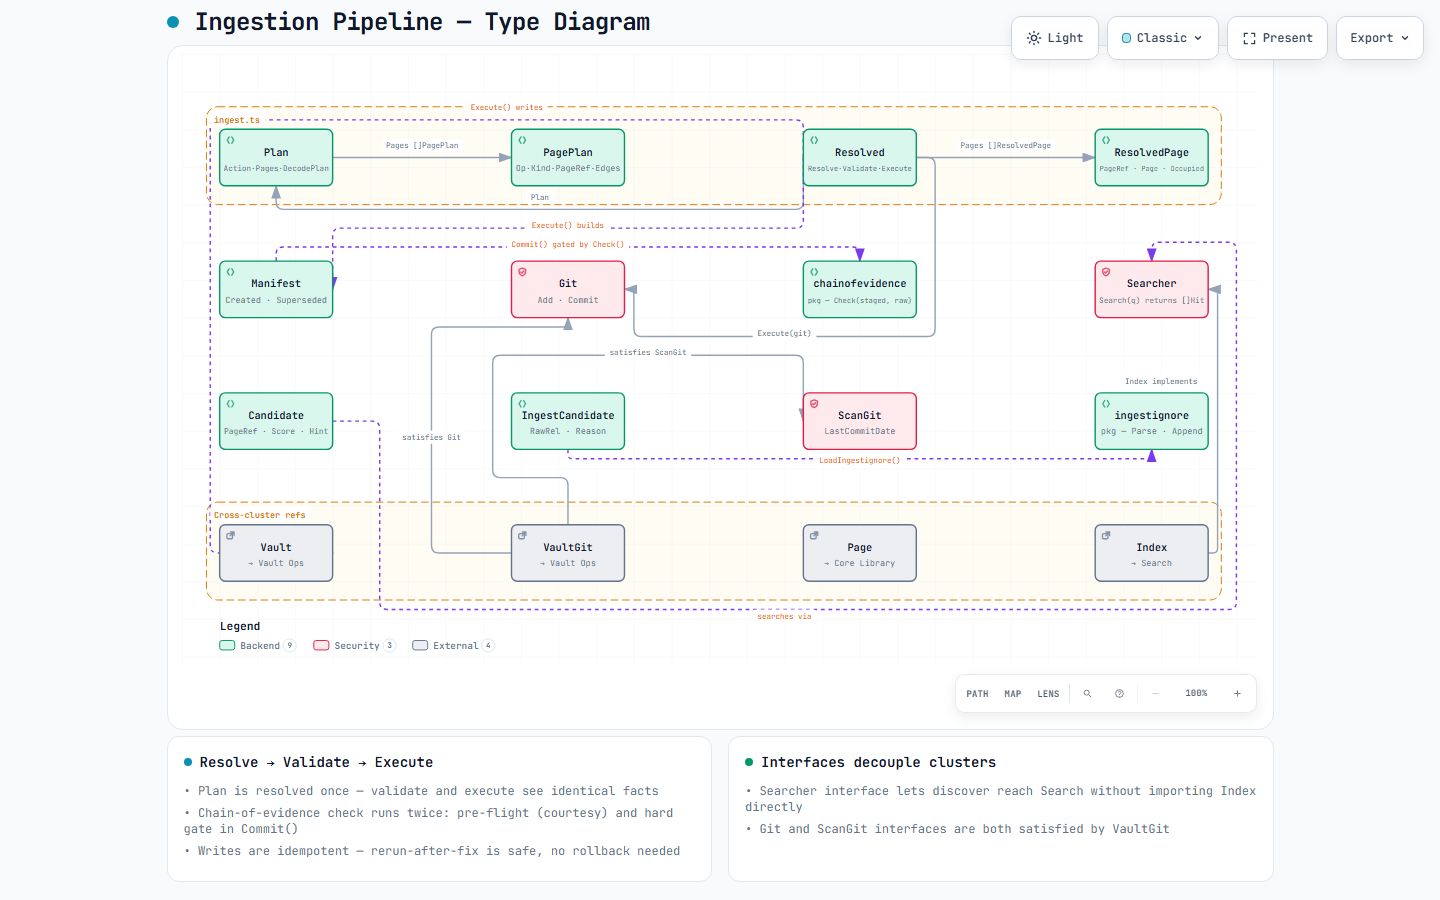This screenshot has width=1440, height=900.
Task: Click the magnifier search icon in the diagram toolbar
Action: point(1087,693)
